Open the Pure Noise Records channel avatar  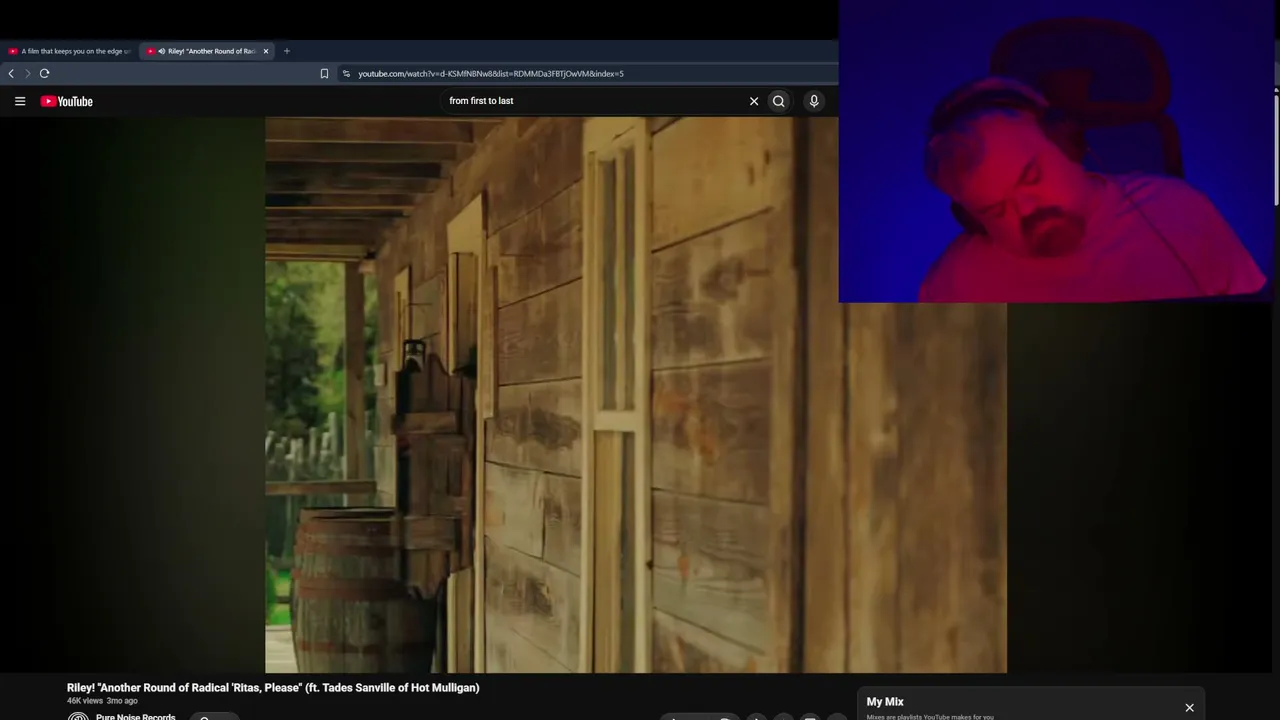pyautogui.click(x=78, y=716)
